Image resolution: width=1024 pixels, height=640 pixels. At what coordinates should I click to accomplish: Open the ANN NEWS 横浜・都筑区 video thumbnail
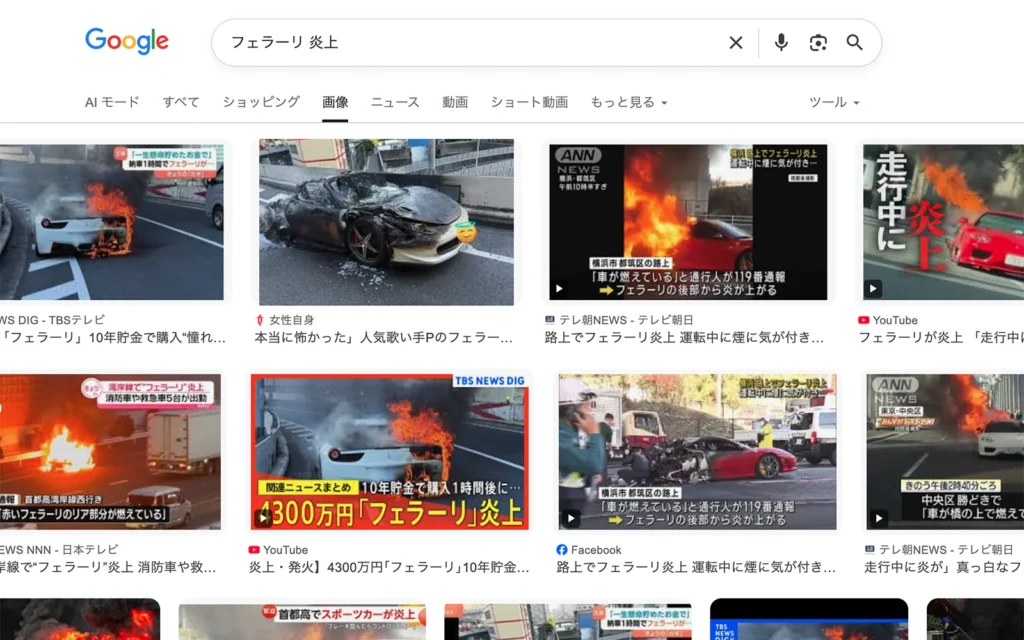pyautogui.click(x=688, y=222)
